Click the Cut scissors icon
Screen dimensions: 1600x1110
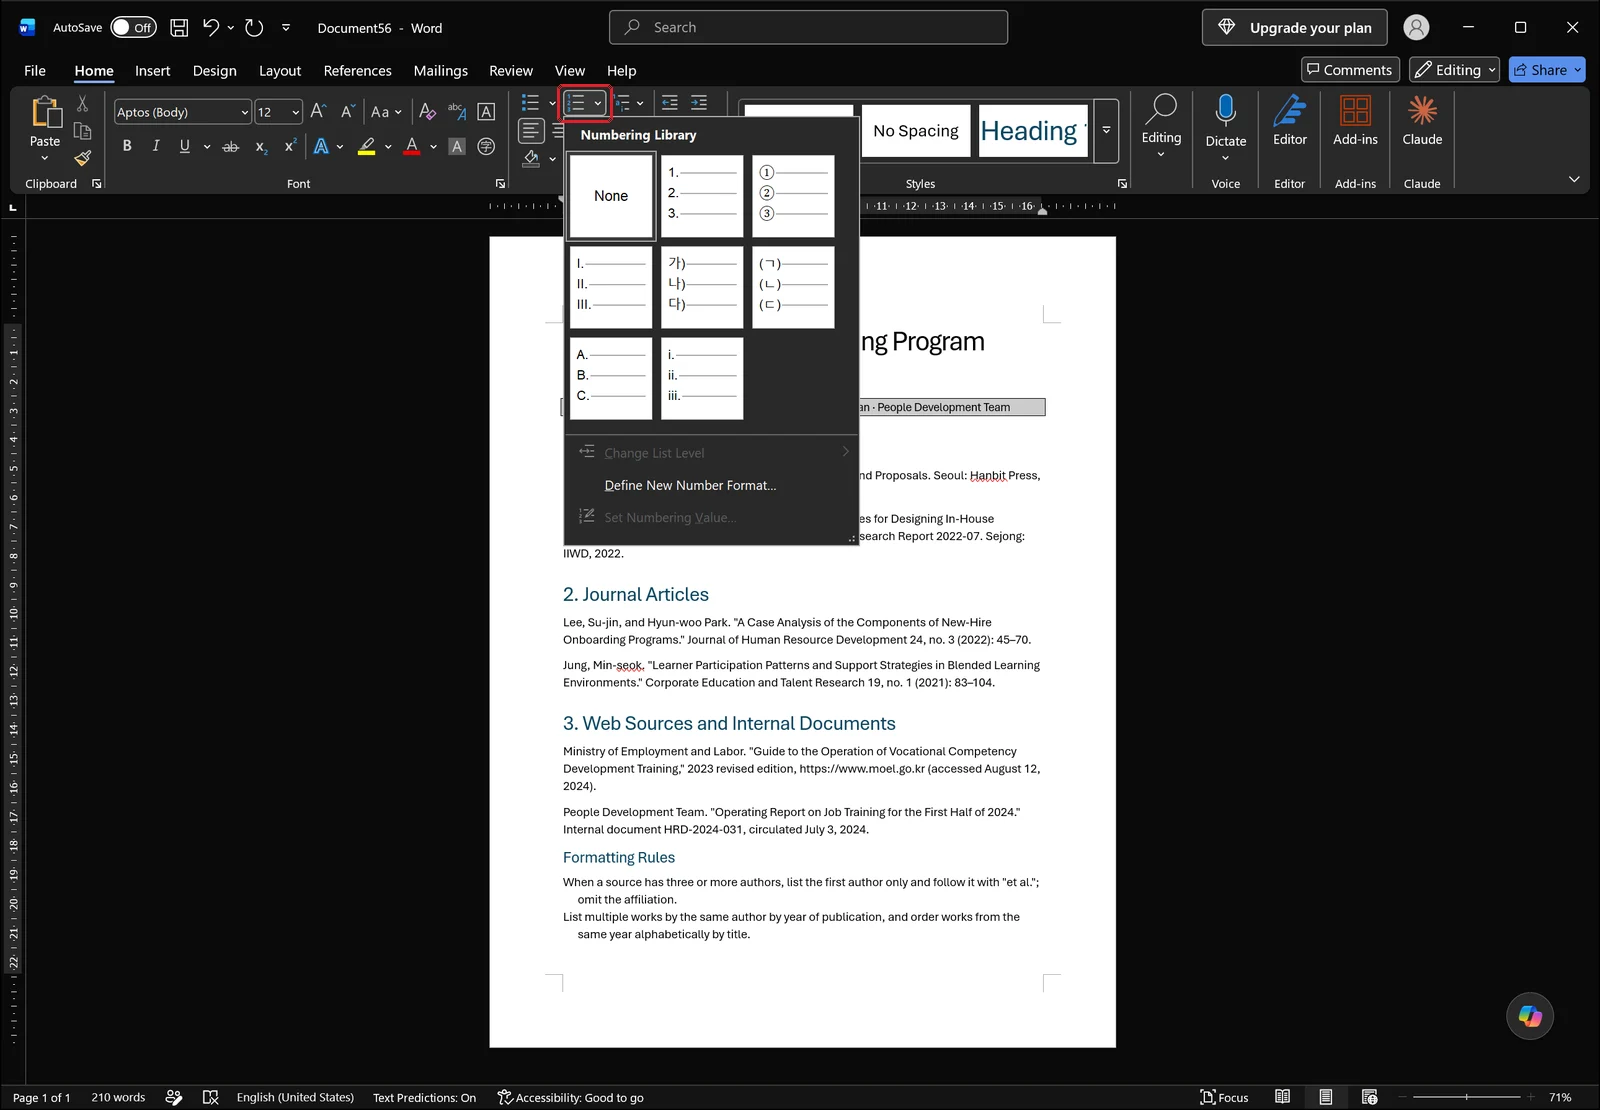pyautogui.click(x=83, y=103)
